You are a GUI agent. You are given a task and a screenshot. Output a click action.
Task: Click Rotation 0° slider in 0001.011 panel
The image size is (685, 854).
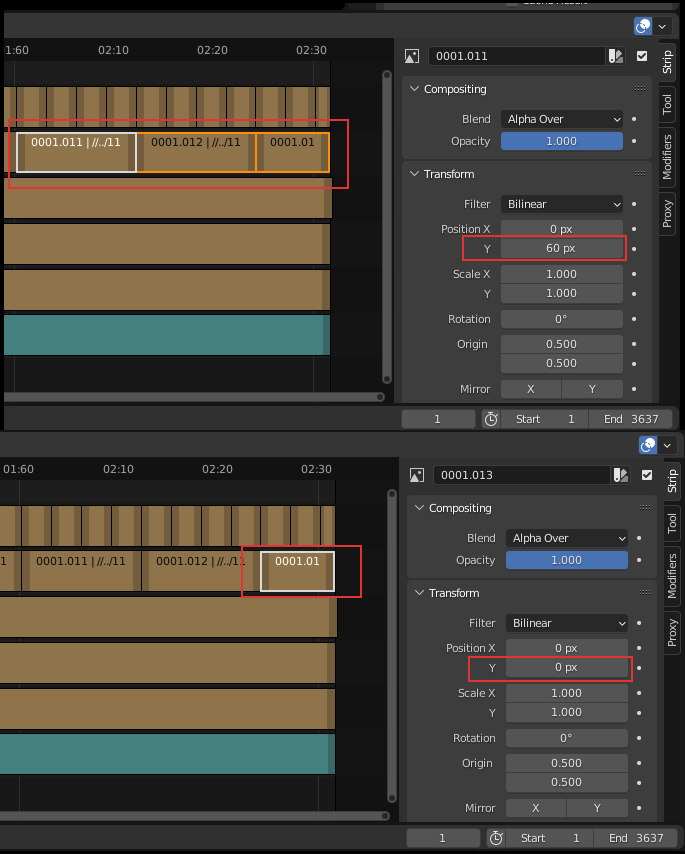click(x=561, y=319)
